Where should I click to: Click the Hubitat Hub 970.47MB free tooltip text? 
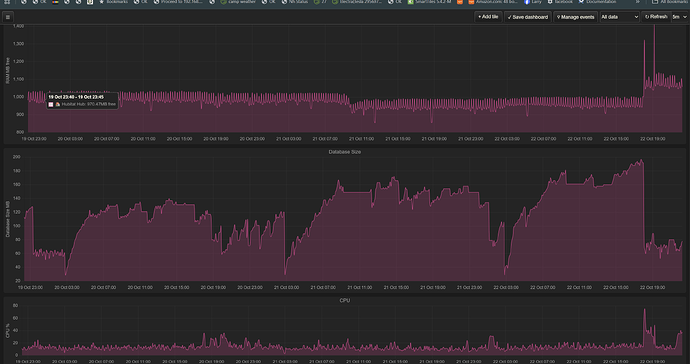[x=88, y=104]
